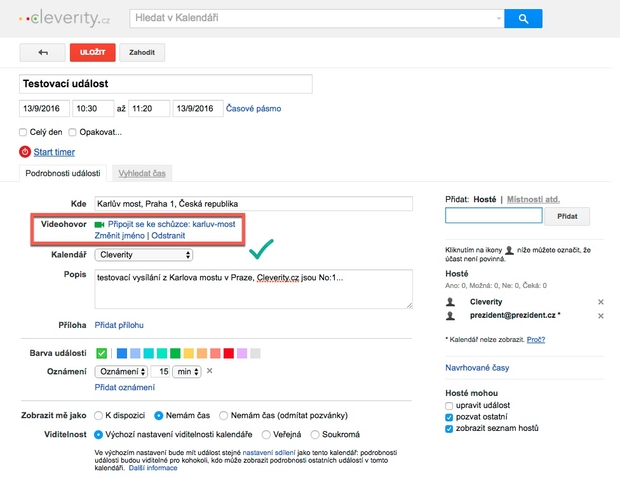This screenshot has width=620, height=487.
Task: Click the blue search magnifier button
Action: coord(522,18)
